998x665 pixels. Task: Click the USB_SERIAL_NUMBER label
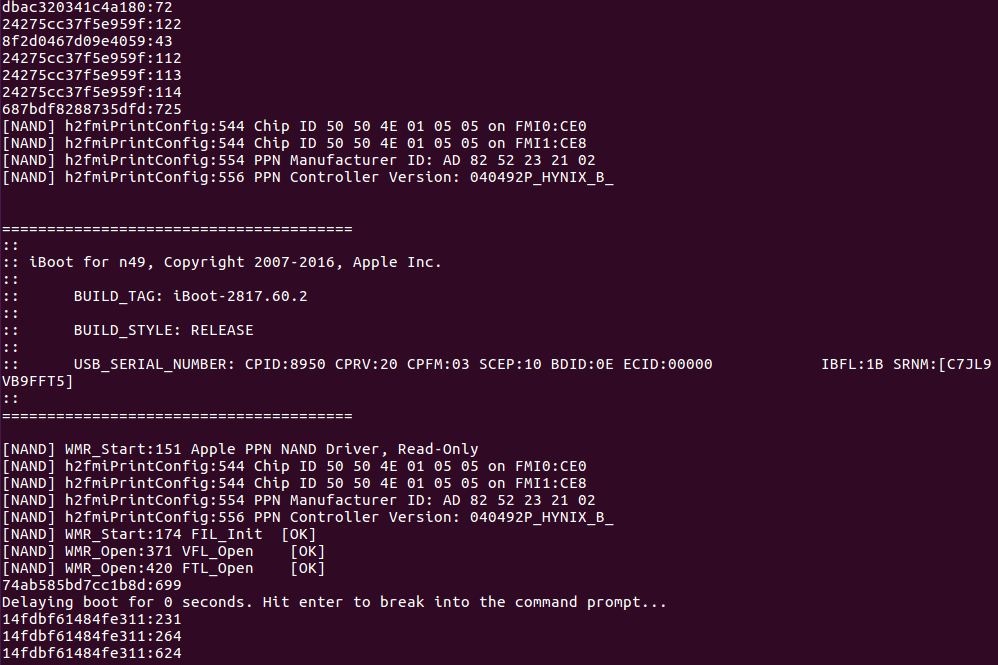click(x=154, y=364)
